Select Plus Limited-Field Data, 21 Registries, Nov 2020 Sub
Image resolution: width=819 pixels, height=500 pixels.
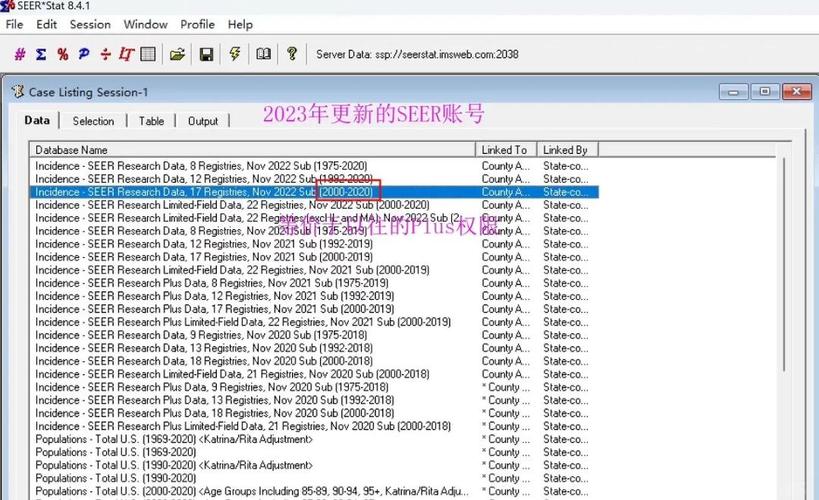[x=243, y=426]
